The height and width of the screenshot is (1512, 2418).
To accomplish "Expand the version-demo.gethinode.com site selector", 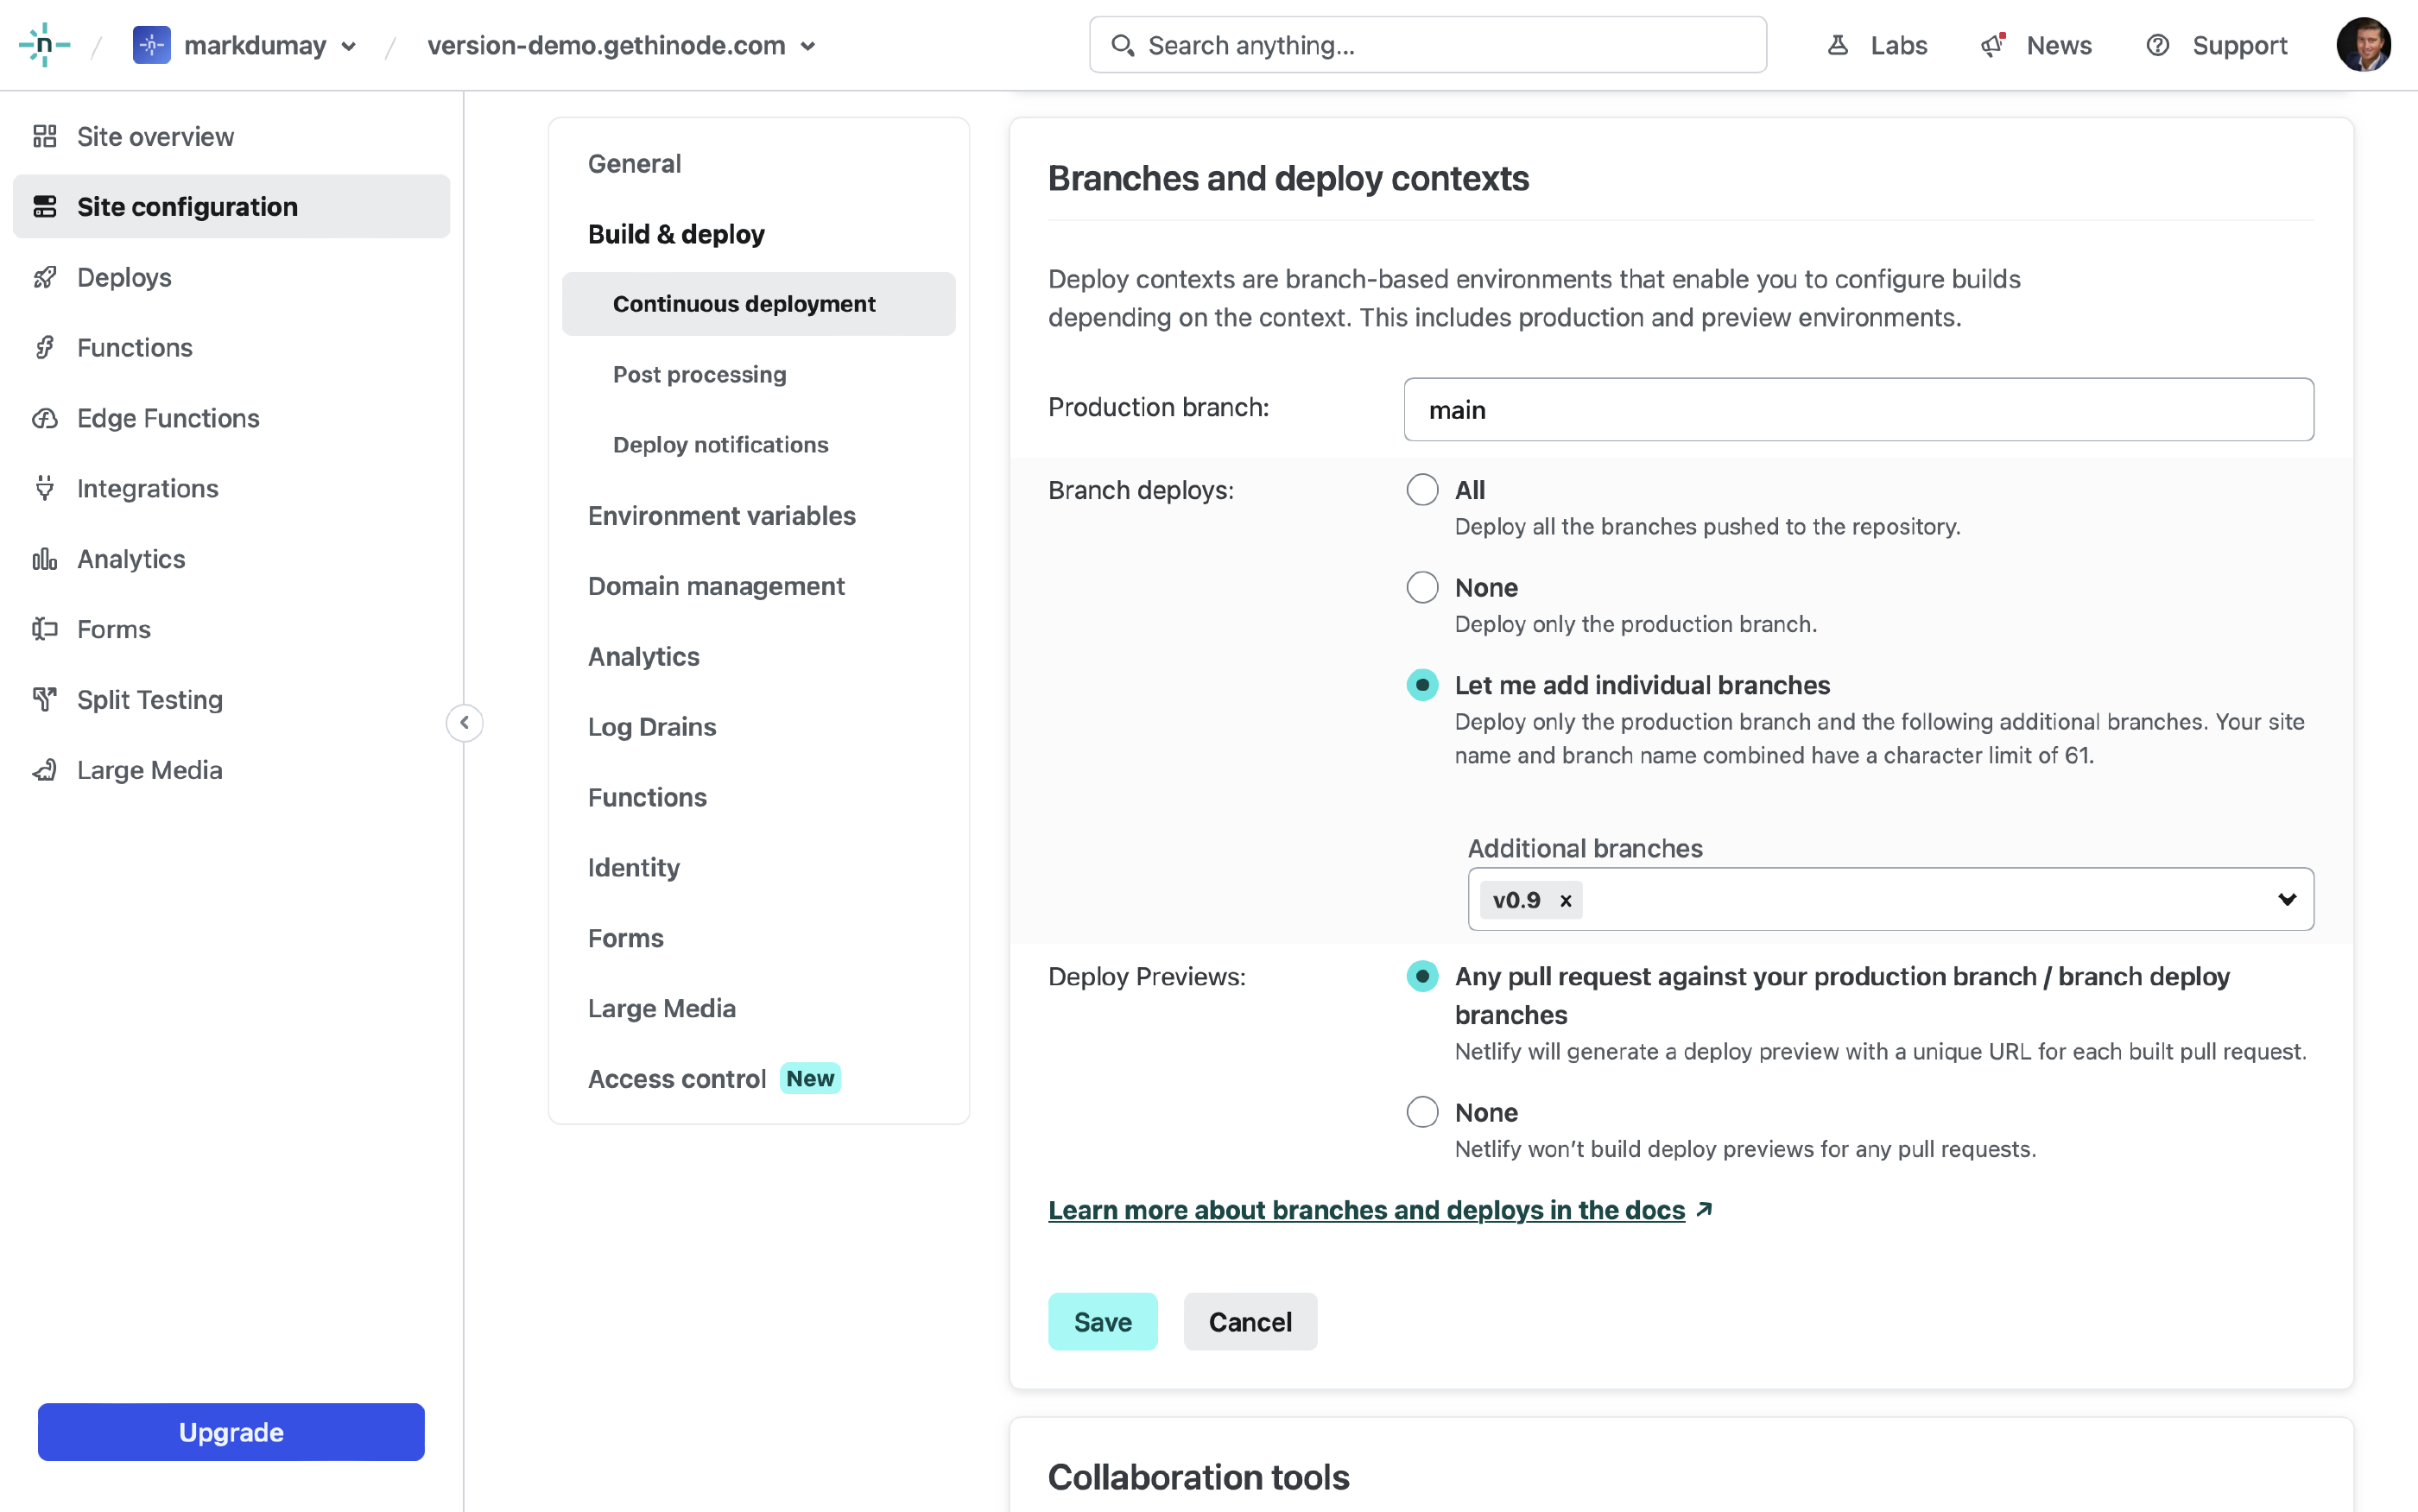I will click(808, 46).
